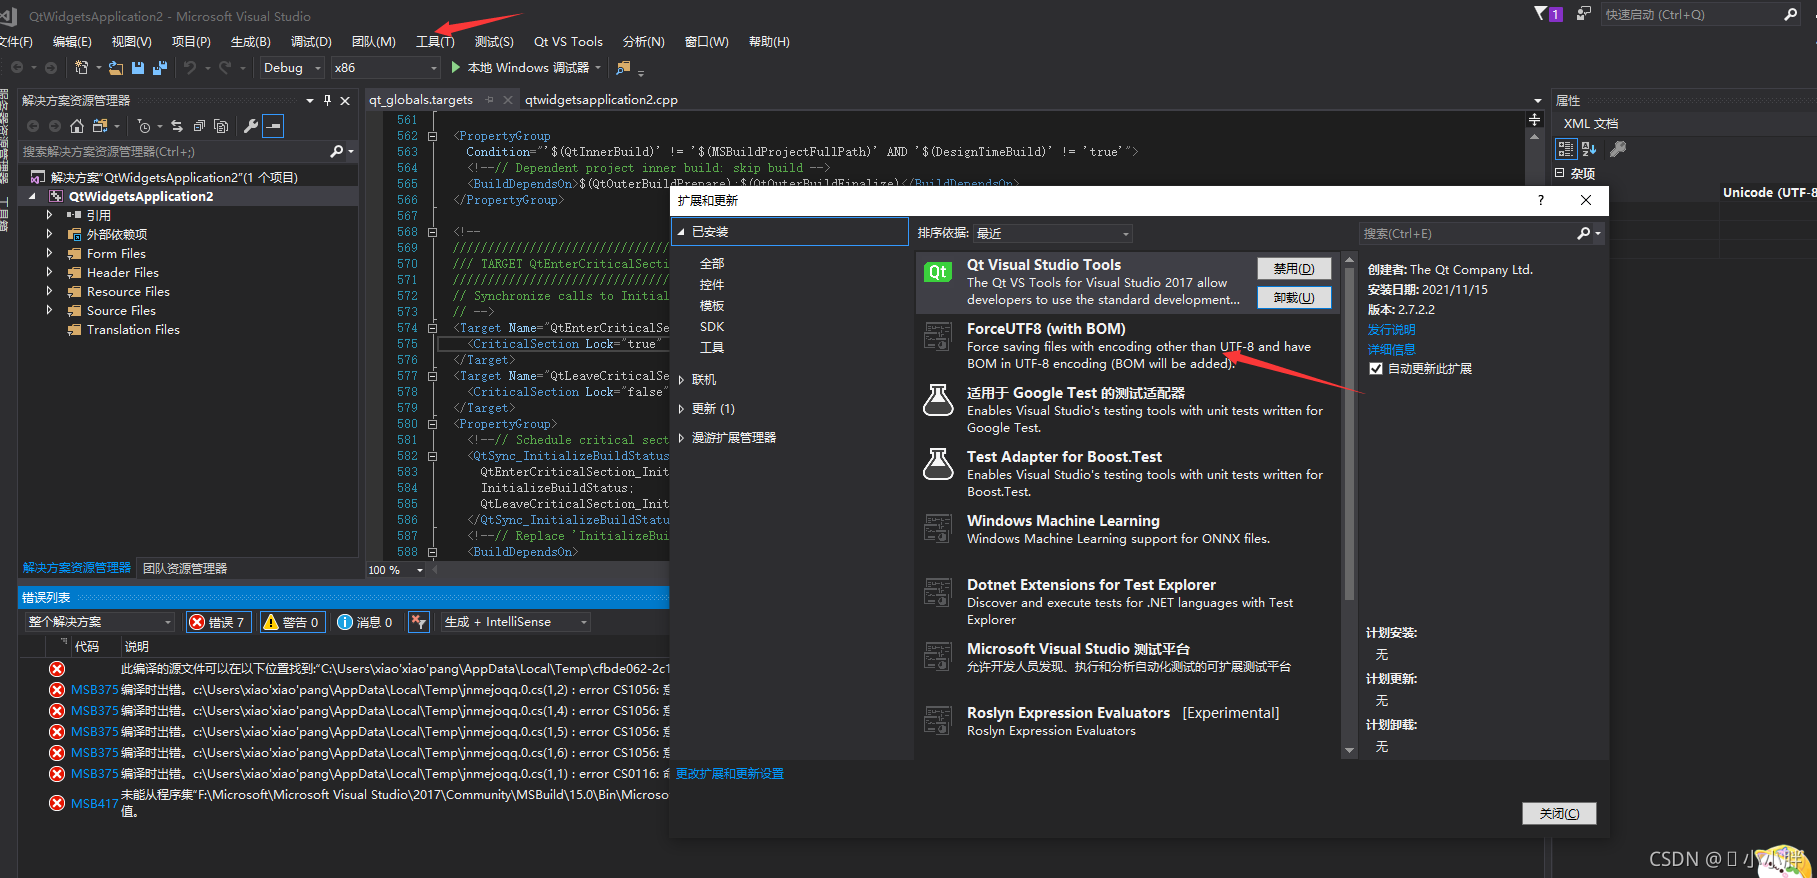Open the Debug configuration dropdown
The height and width of the screenshot is (878, 1817).
tap(291, 68)
